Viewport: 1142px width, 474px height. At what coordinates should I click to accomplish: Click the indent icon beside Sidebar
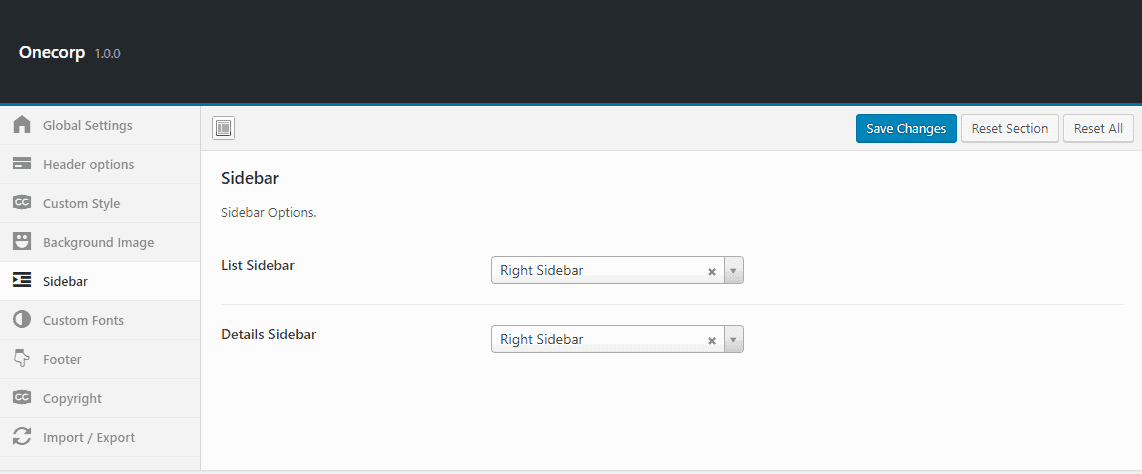[23, 281]
